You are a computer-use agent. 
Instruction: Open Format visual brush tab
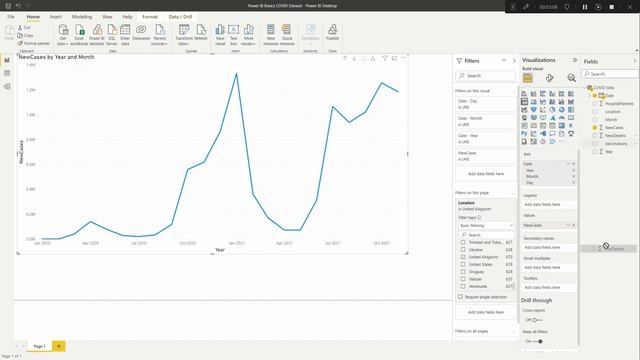tap(549, 78)
